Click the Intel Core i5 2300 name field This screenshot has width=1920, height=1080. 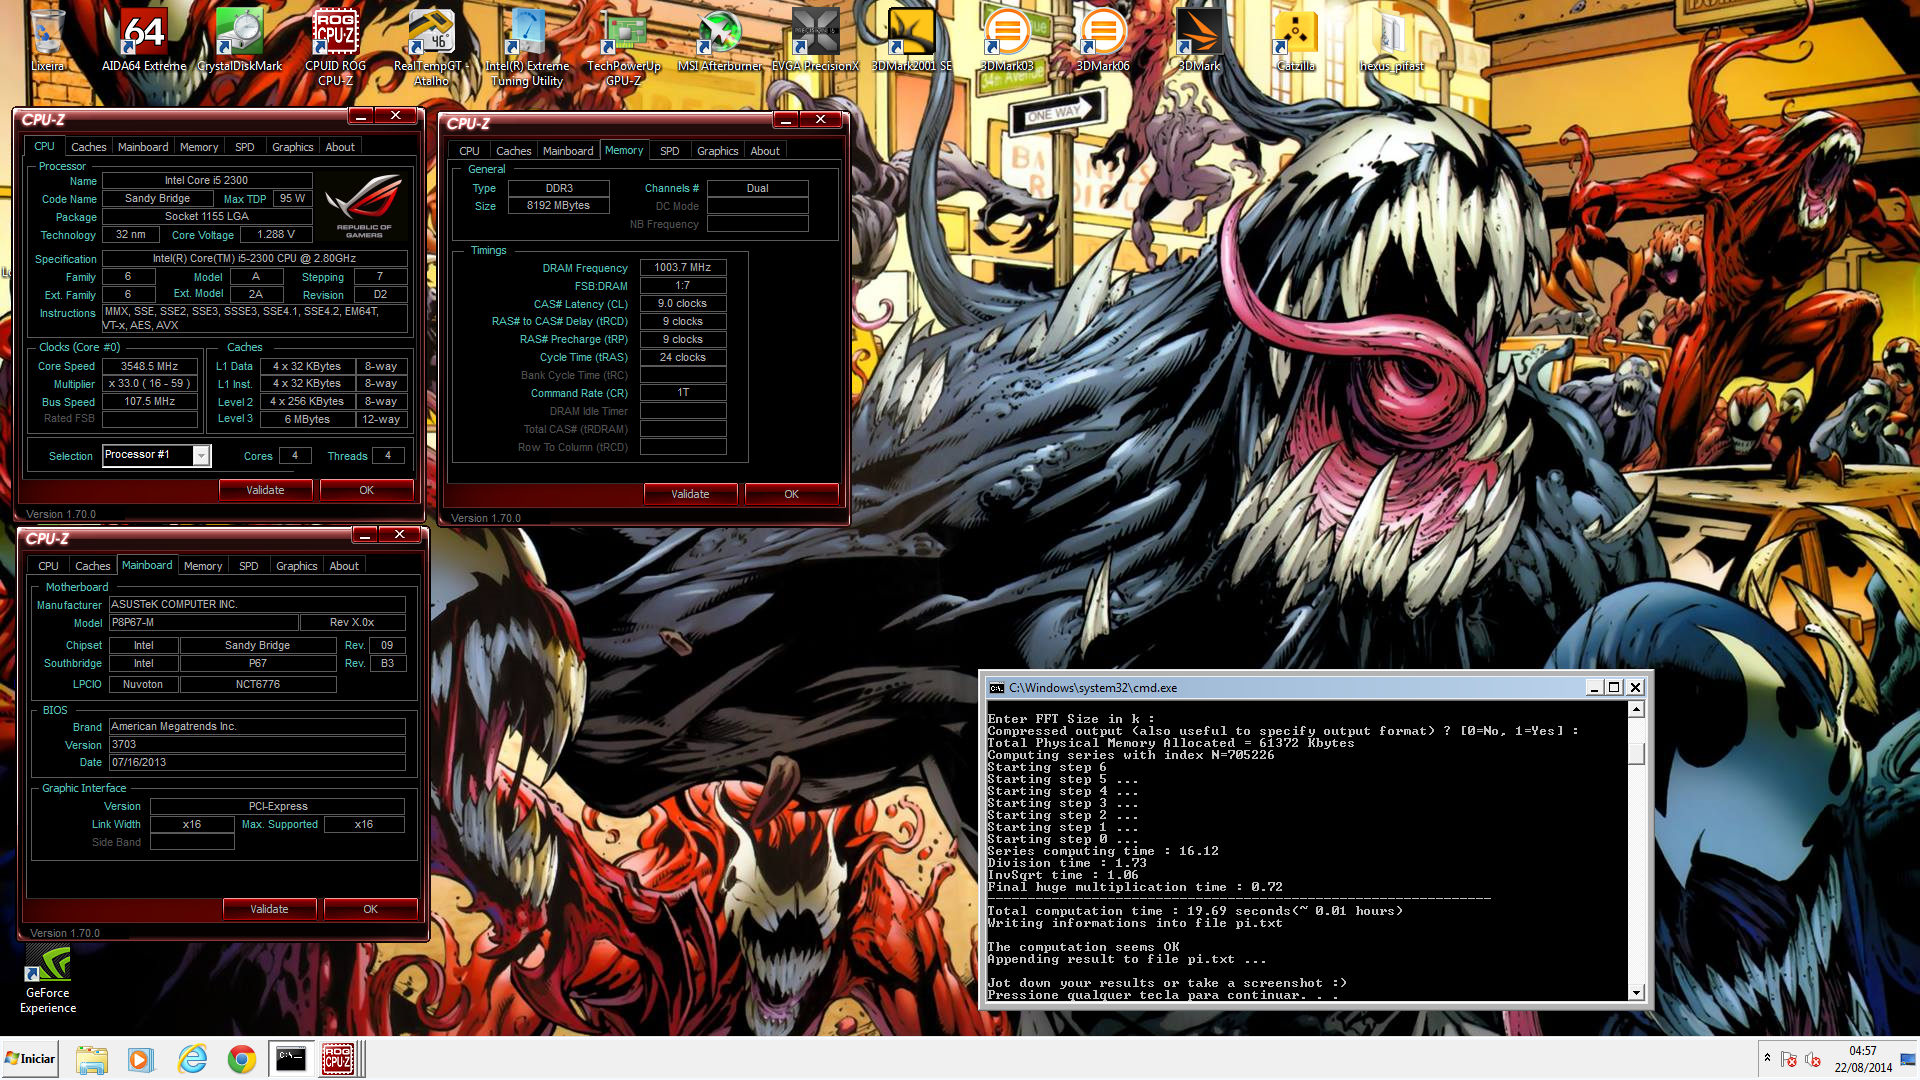click(207, 180)
